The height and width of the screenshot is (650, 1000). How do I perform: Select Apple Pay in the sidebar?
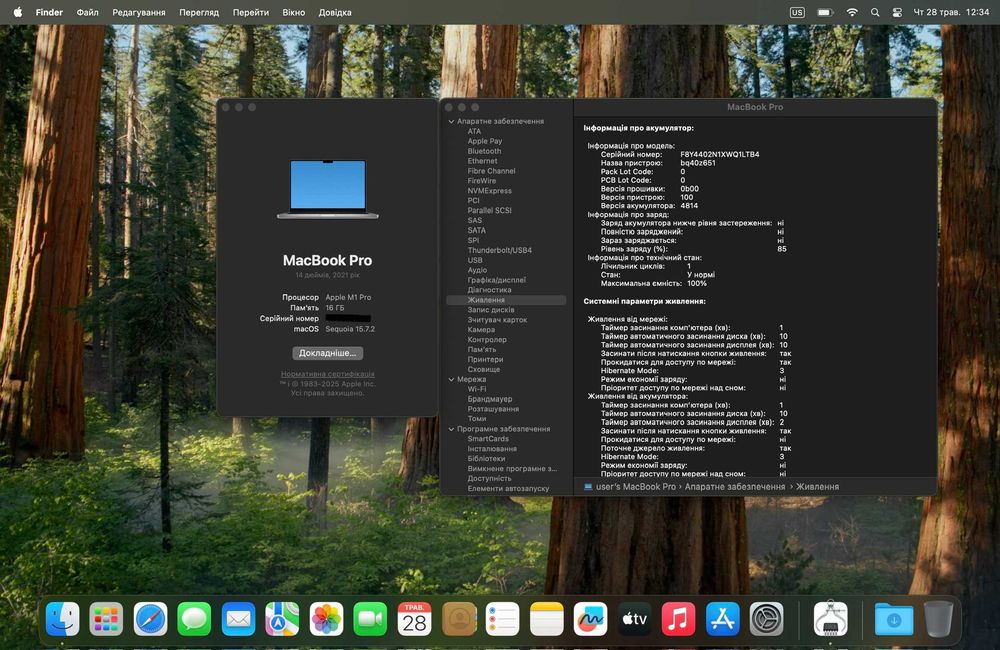(485, 141)
